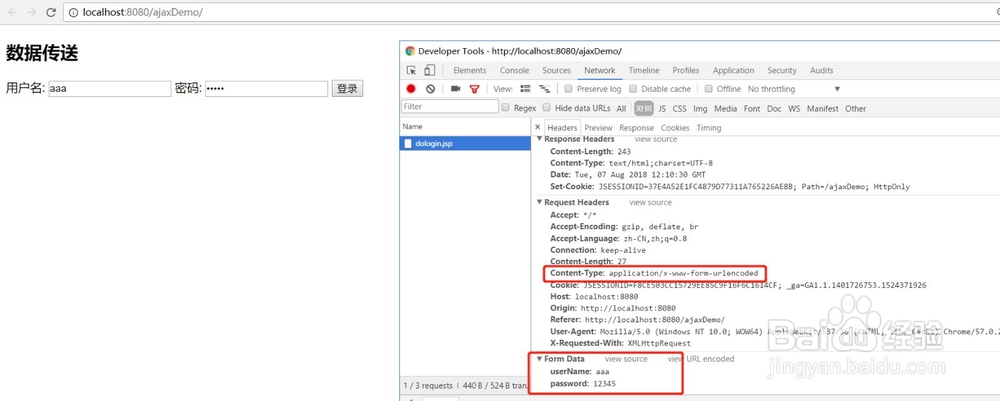Click view source next to Form Data
The image size is (1000, 401).
626,359
